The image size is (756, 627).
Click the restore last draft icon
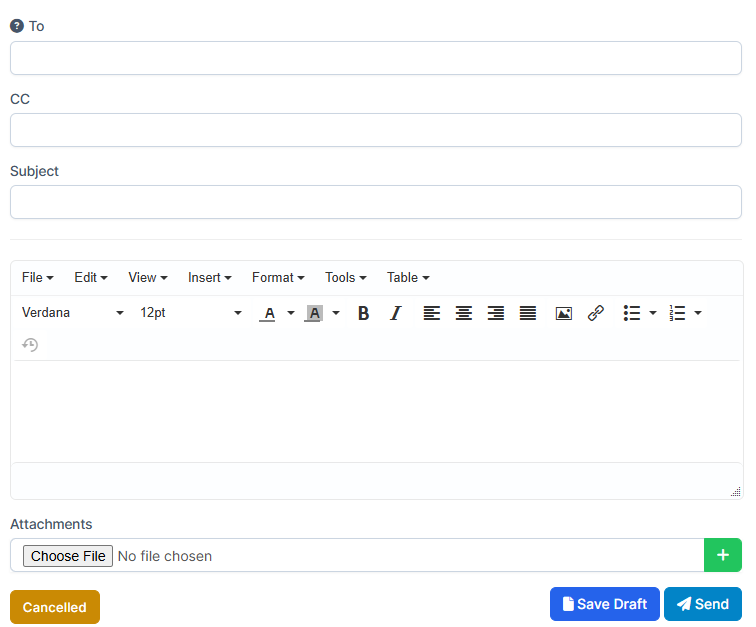point(30,345)
